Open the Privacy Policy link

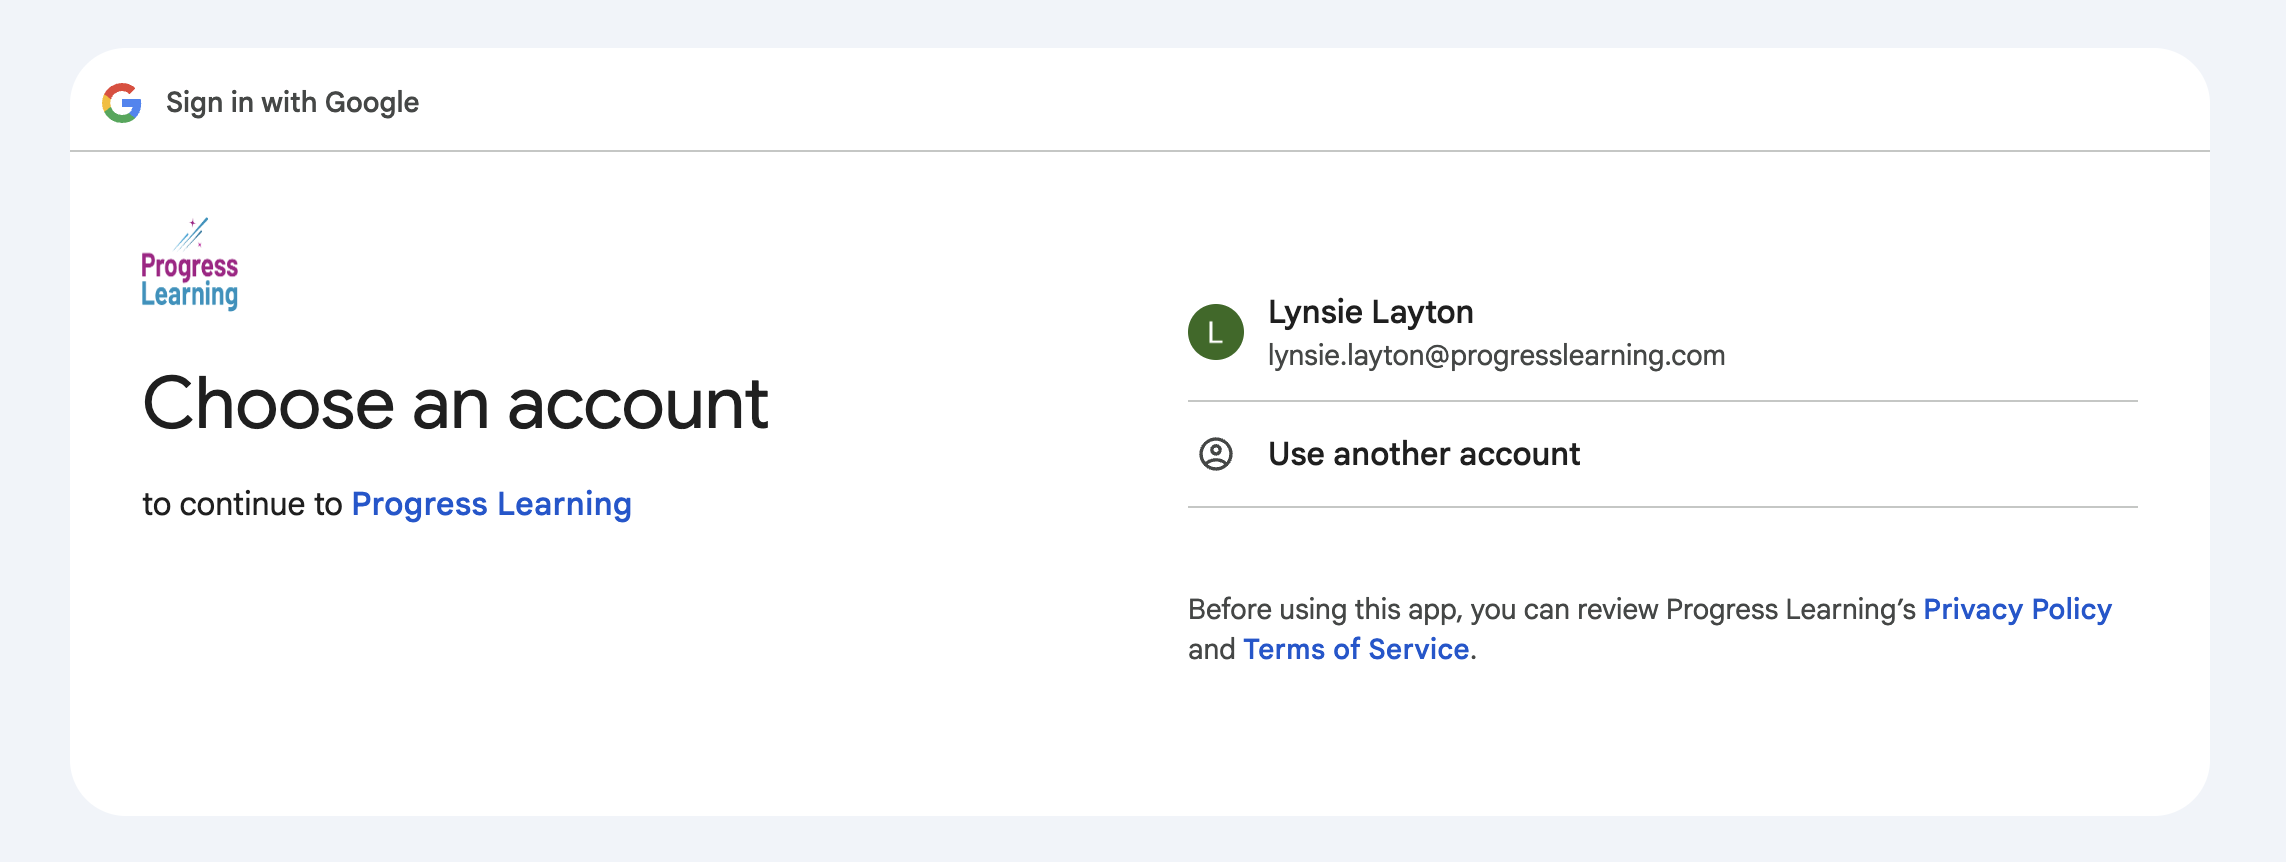(2017, 609)
